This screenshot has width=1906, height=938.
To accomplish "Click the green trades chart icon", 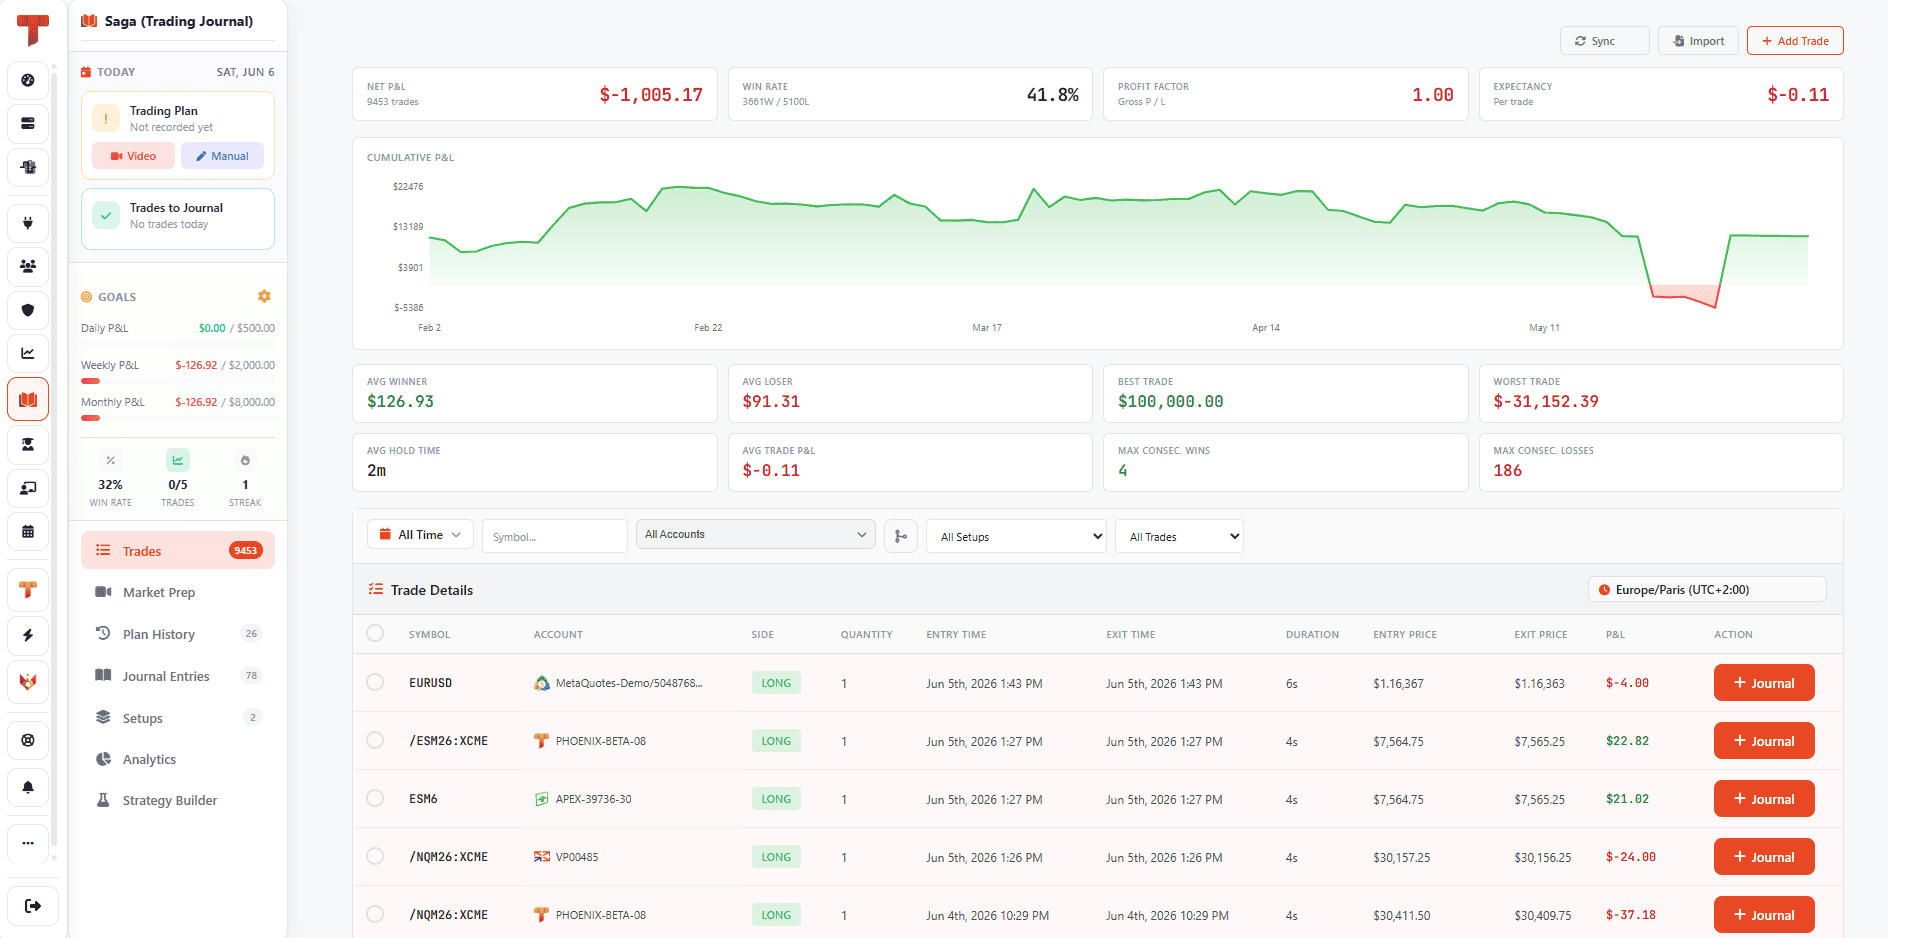I will tap(178, 460).
